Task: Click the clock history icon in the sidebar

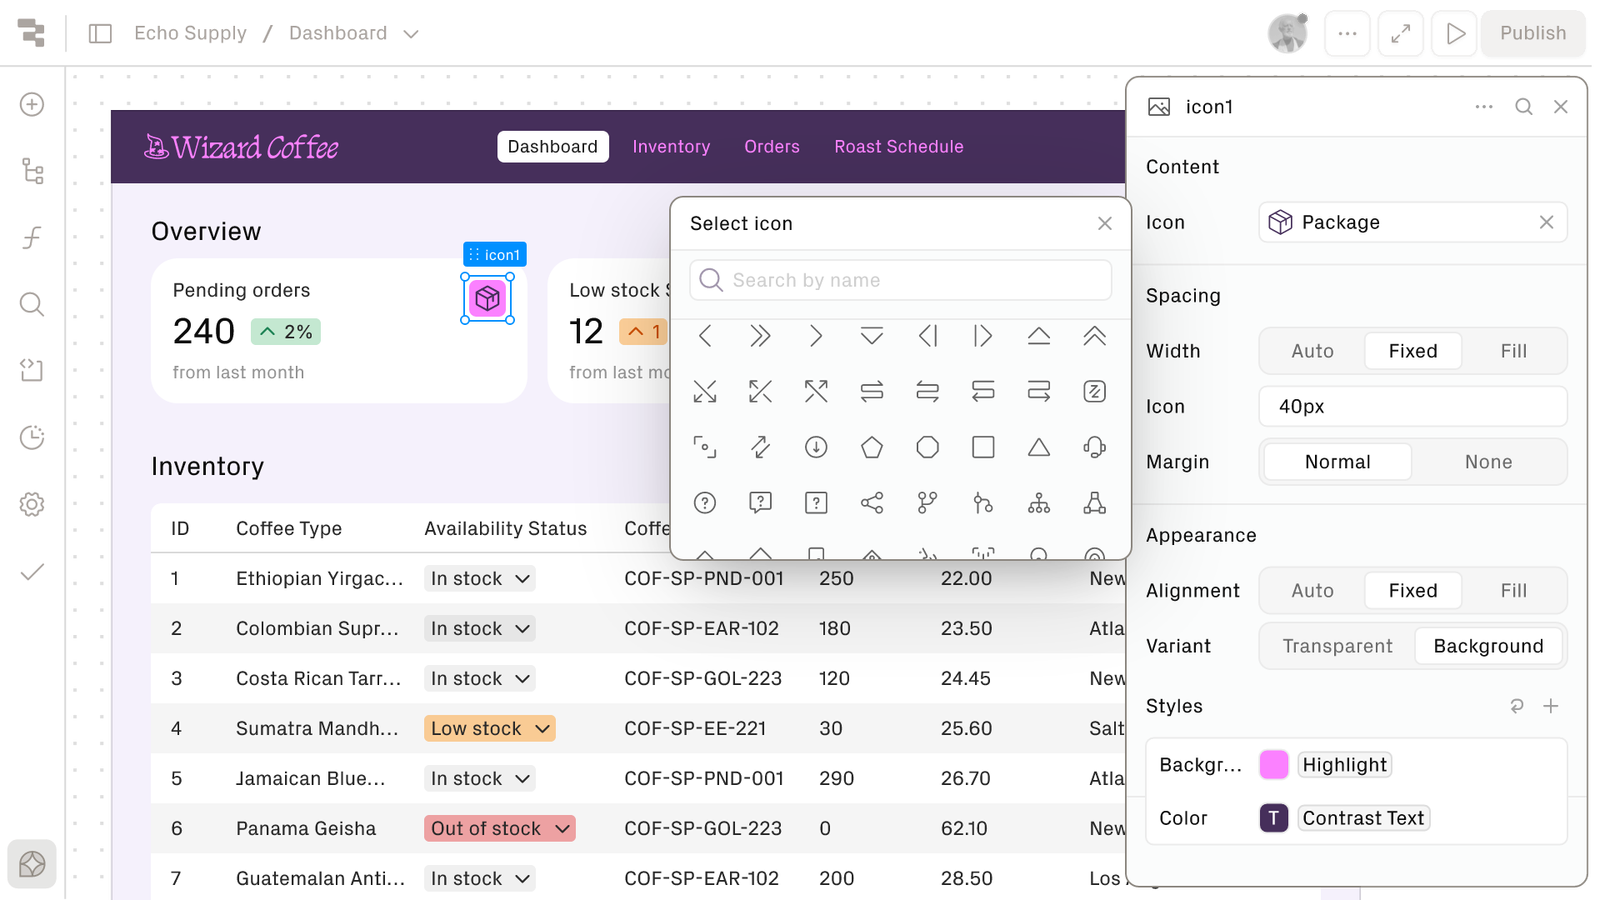Action: [31, 437]
